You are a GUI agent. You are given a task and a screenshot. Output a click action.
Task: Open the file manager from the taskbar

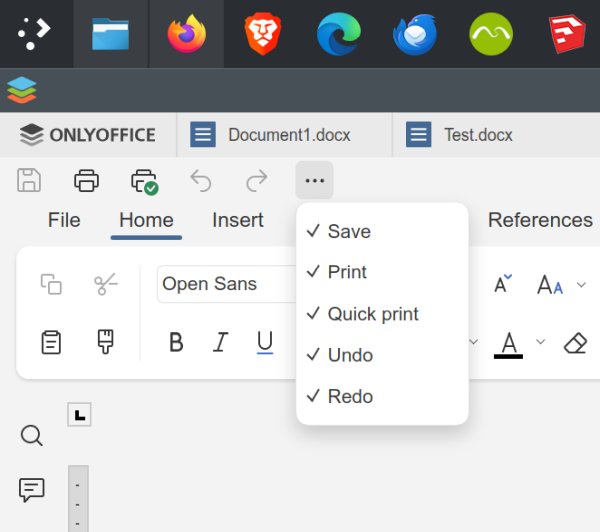coord(110,34)
